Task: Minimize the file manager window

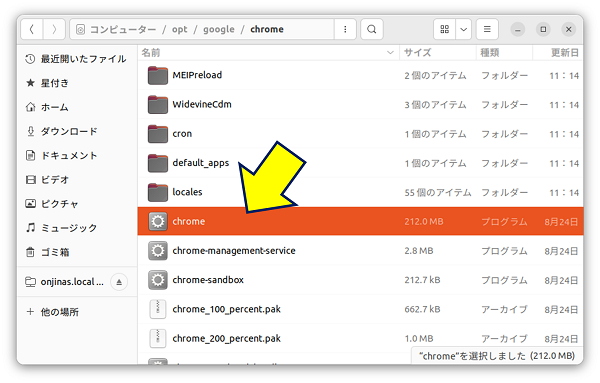Action: [517, 29]
